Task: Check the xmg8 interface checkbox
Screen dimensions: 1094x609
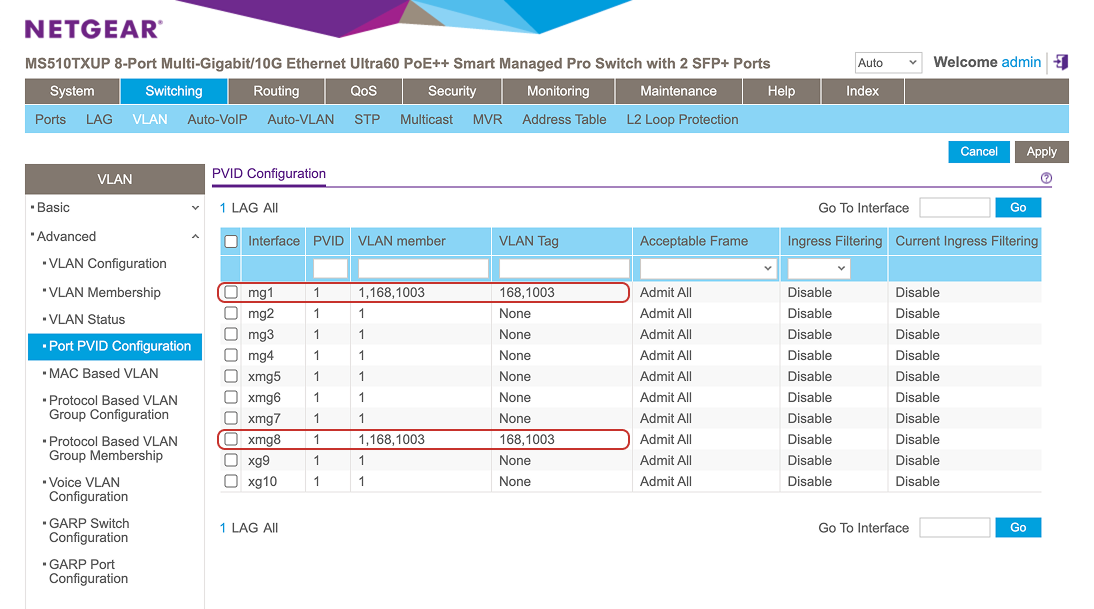Action: (x=231, y=439)
